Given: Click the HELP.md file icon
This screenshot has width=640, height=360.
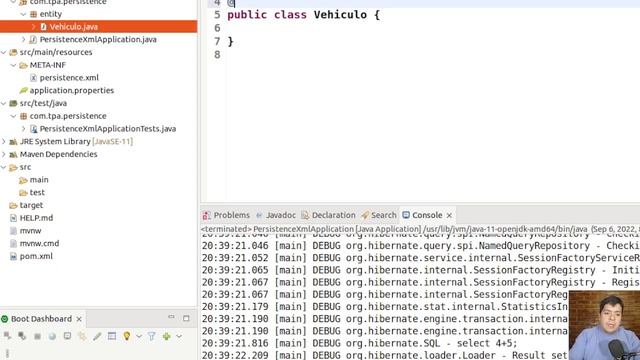Looking at the screenshot, I should click(x=13, y=218).
